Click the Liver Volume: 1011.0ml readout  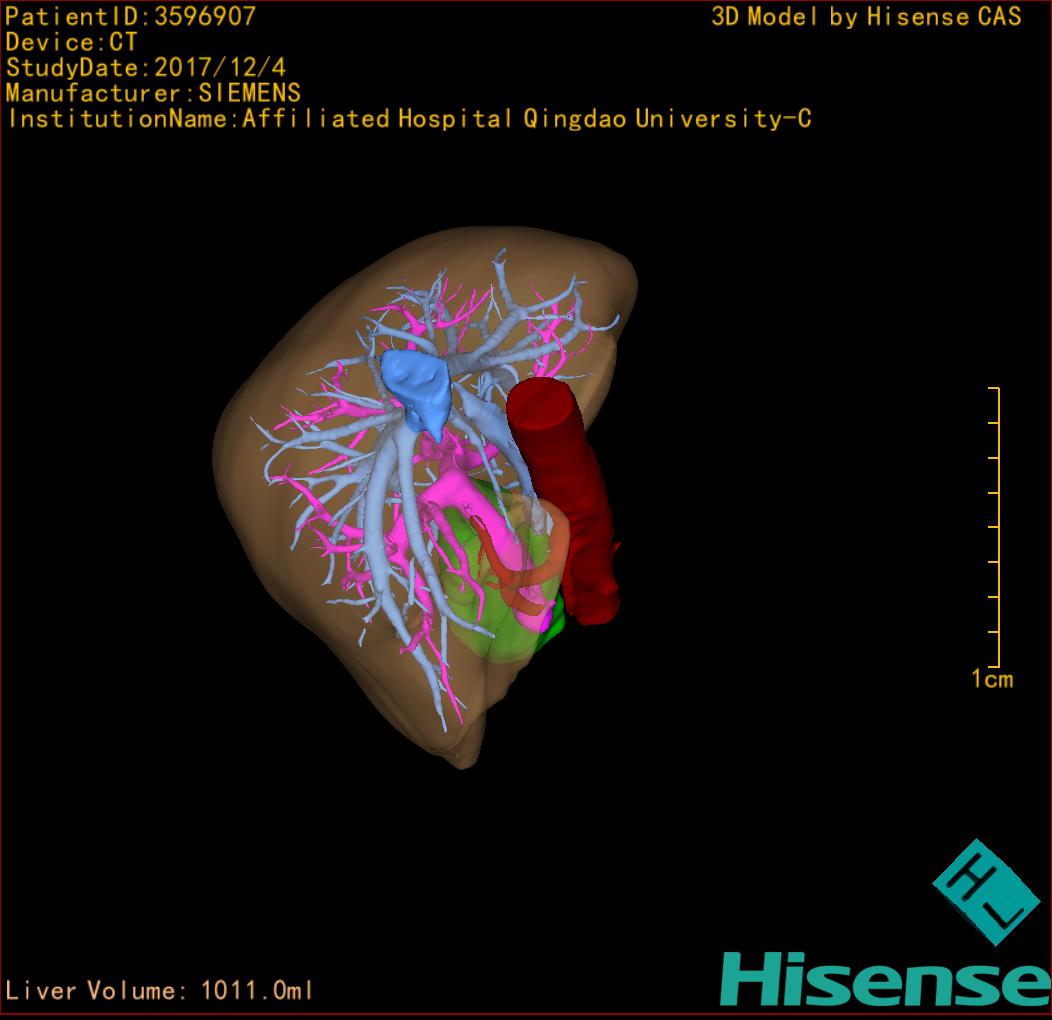160,991
